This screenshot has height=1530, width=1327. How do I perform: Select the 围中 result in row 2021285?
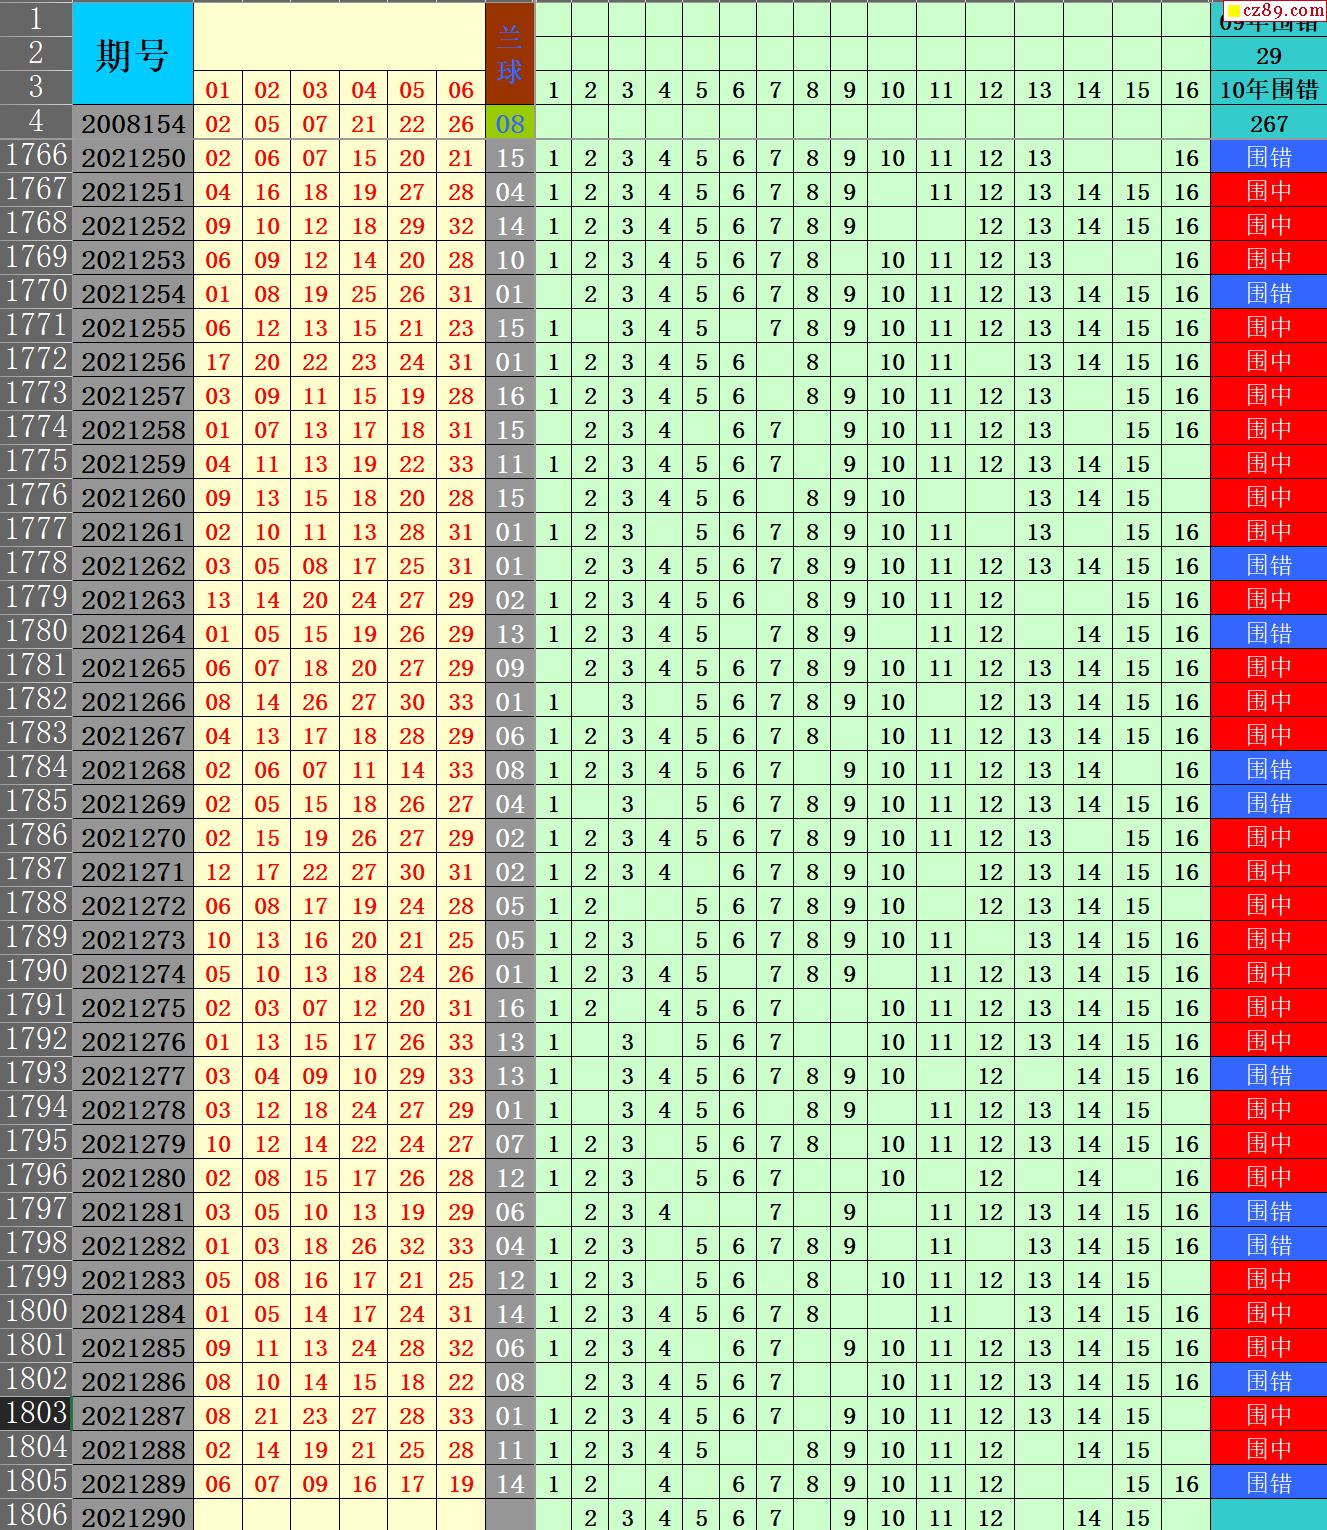click(x=1269, y=1347)
